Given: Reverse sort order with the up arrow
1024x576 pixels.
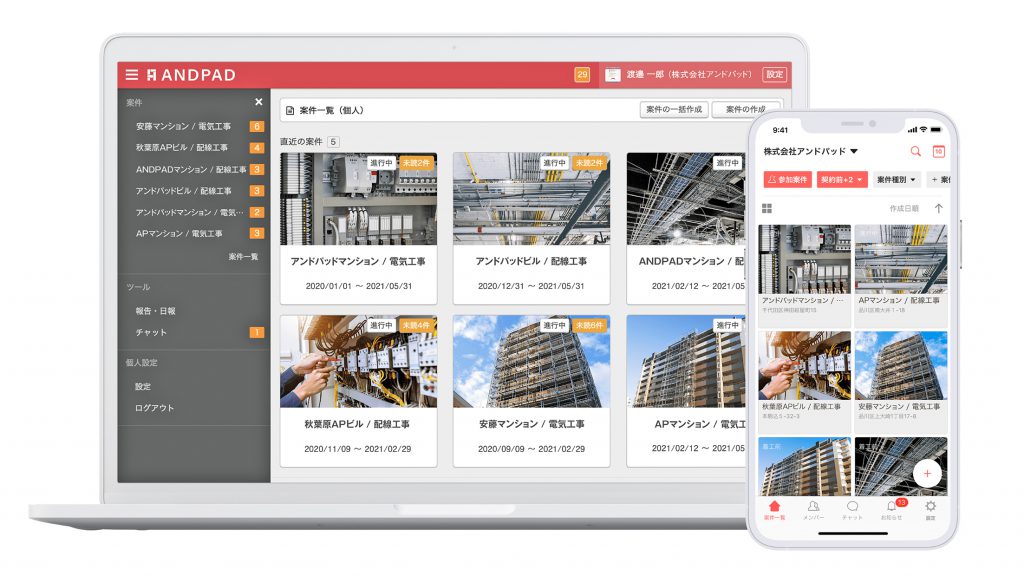Looking at the screenshot, I should coord(938,208).
